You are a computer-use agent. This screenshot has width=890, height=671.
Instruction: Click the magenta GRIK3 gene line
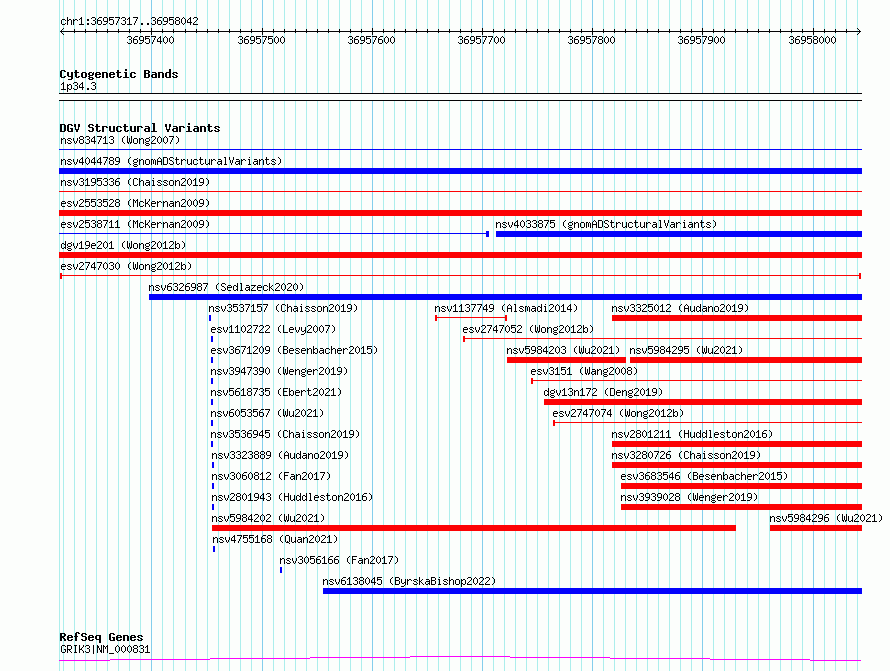[460, 659]
